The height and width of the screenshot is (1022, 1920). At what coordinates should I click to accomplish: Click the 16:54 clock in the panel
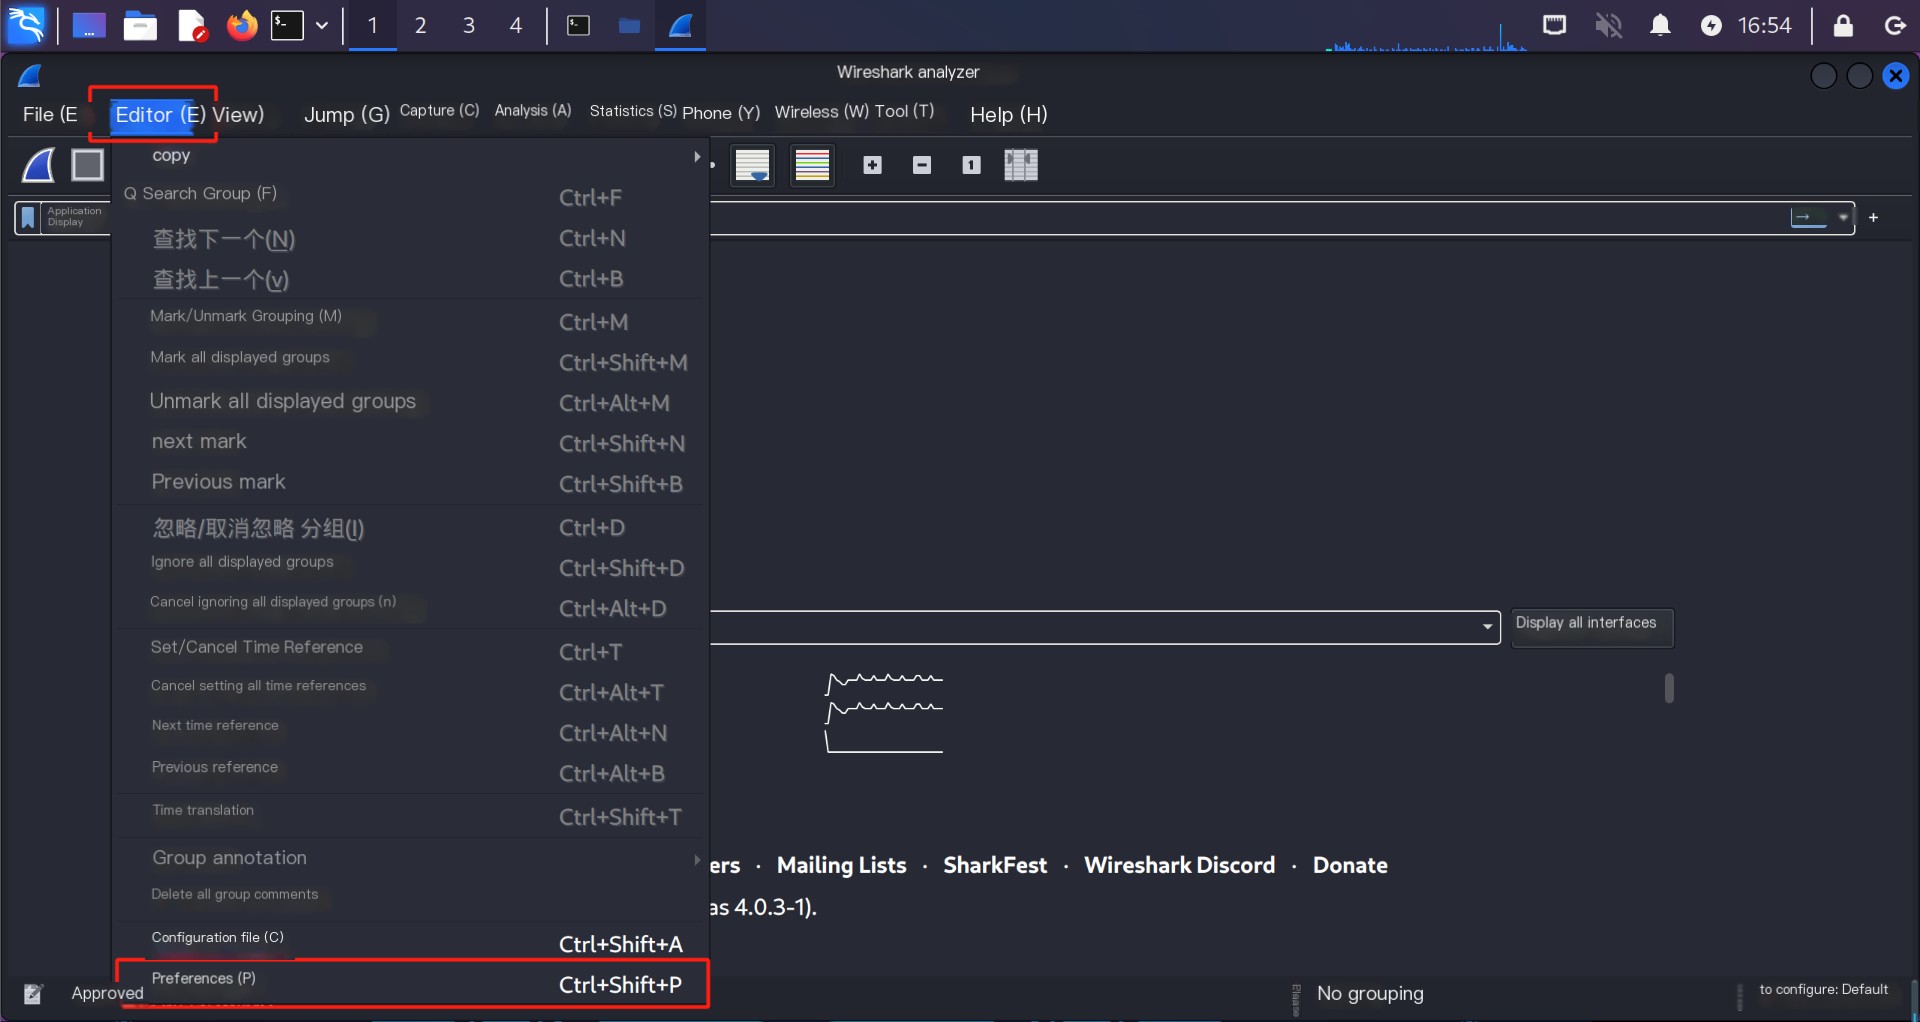1764,25
